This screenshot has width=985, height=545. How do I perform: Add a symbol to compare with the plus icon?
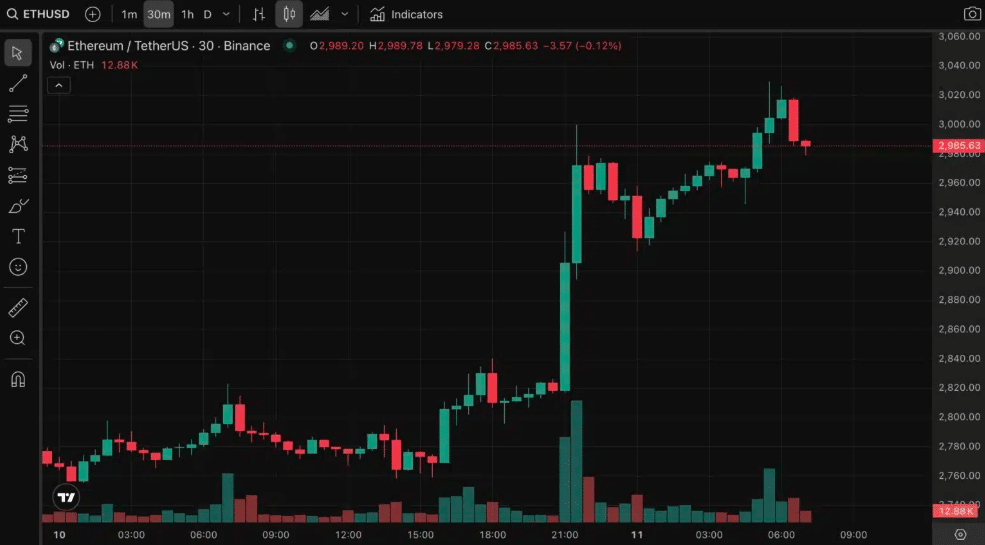tap(92, 14)
